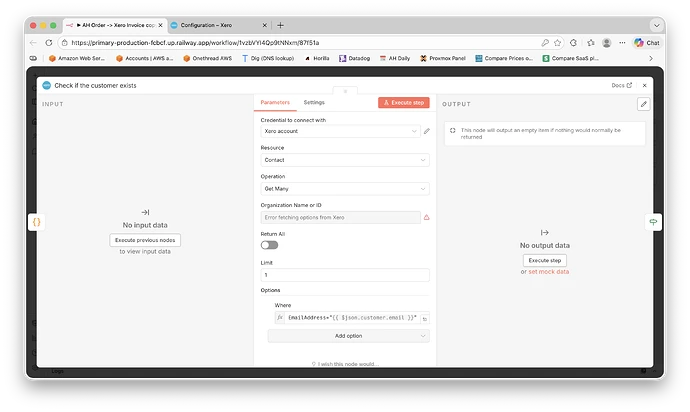Screen dimensions: 690x412
Task: Switch to the Settings tab
Action: click(x=314, y=102)
